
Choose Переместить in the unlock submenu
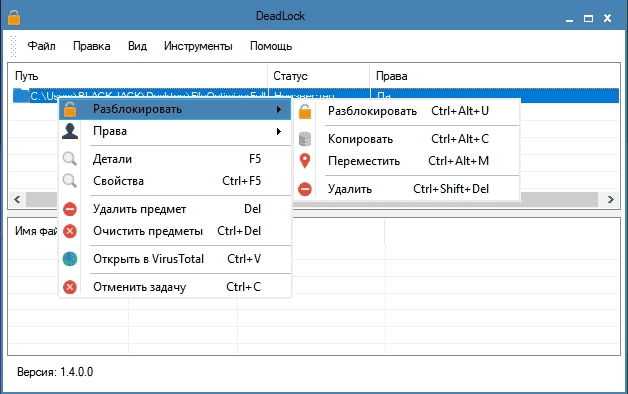(407, 161)
